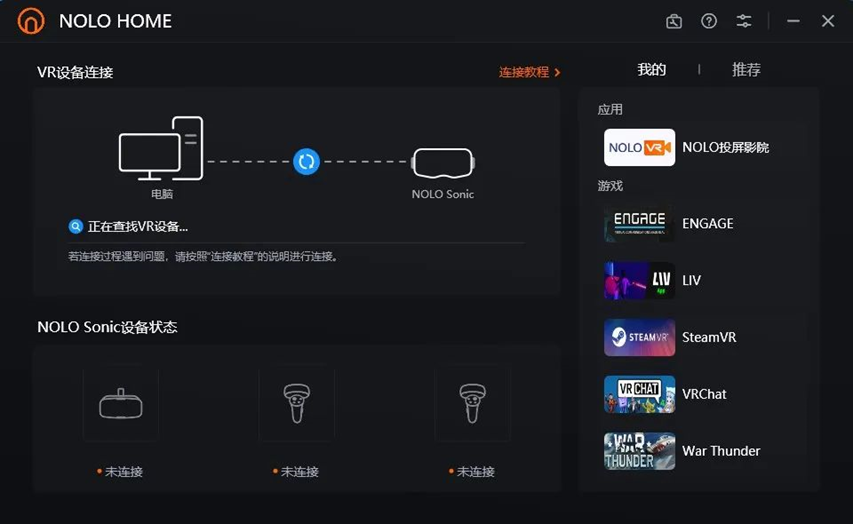Click 未连接 under the middle controller
The width and height of the screenshot is (853, 524).
click(x=299, y=471)
